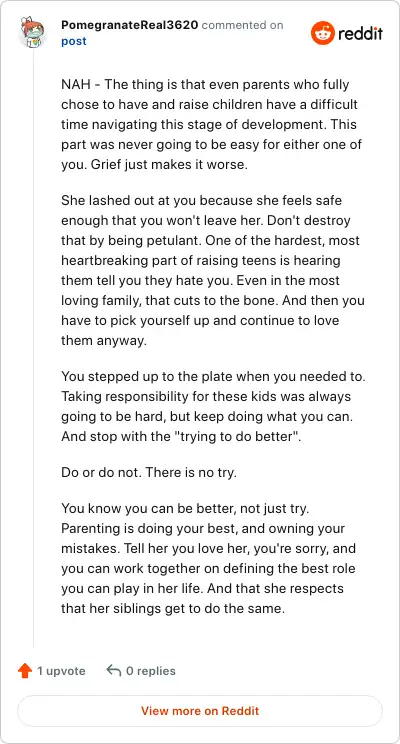This screenshot has height=744, width=400.
Task: Click the paragraph starting "She lashed out"
Action: coord(213,270)
